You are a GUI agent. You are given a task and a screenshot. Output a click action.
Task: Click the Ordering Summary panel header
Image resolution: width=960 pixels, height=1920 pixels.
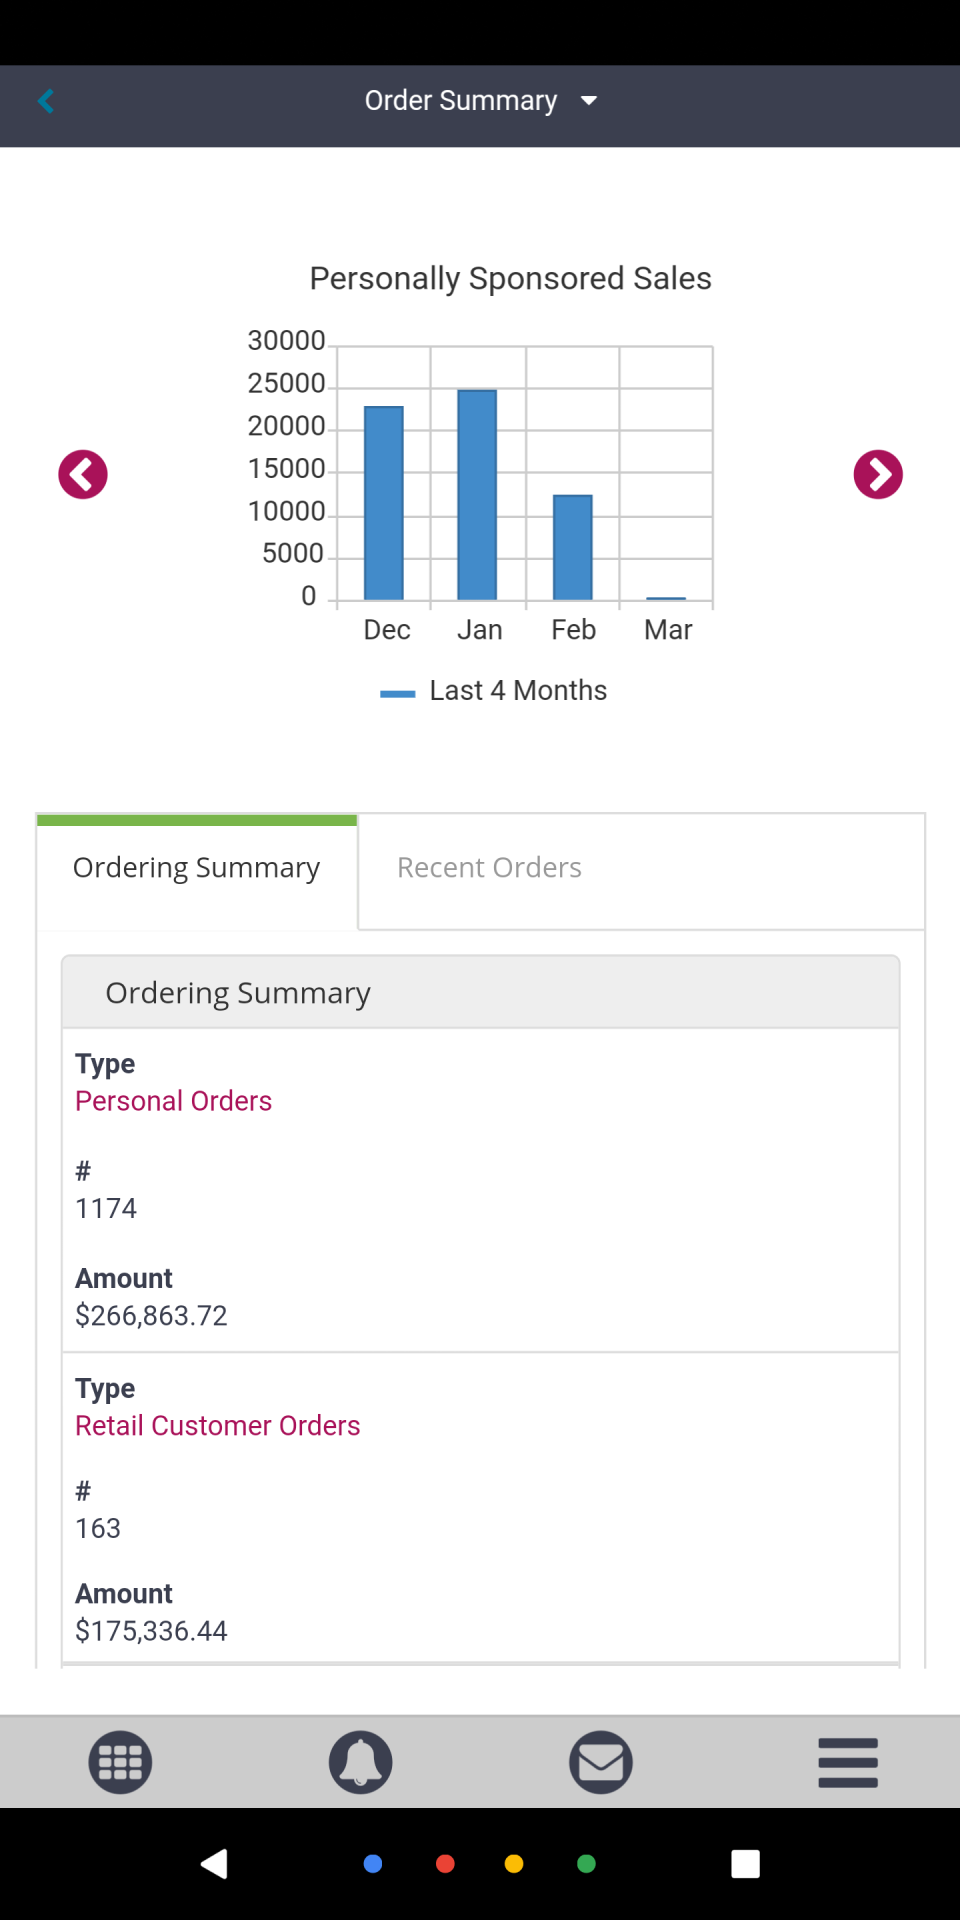coord(480,993)
